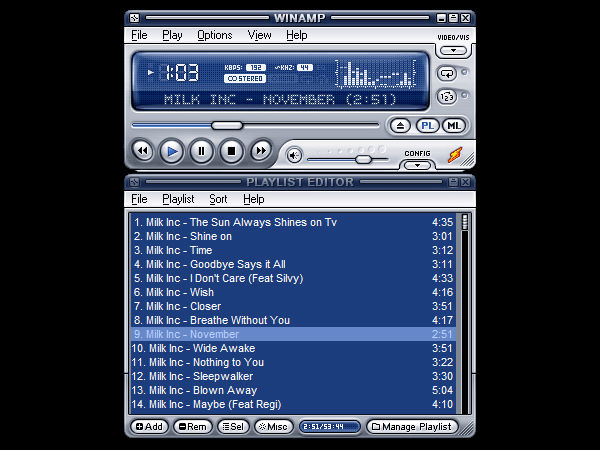Toggle Playlist Editor windowshade button

click(x=453, y=182)
